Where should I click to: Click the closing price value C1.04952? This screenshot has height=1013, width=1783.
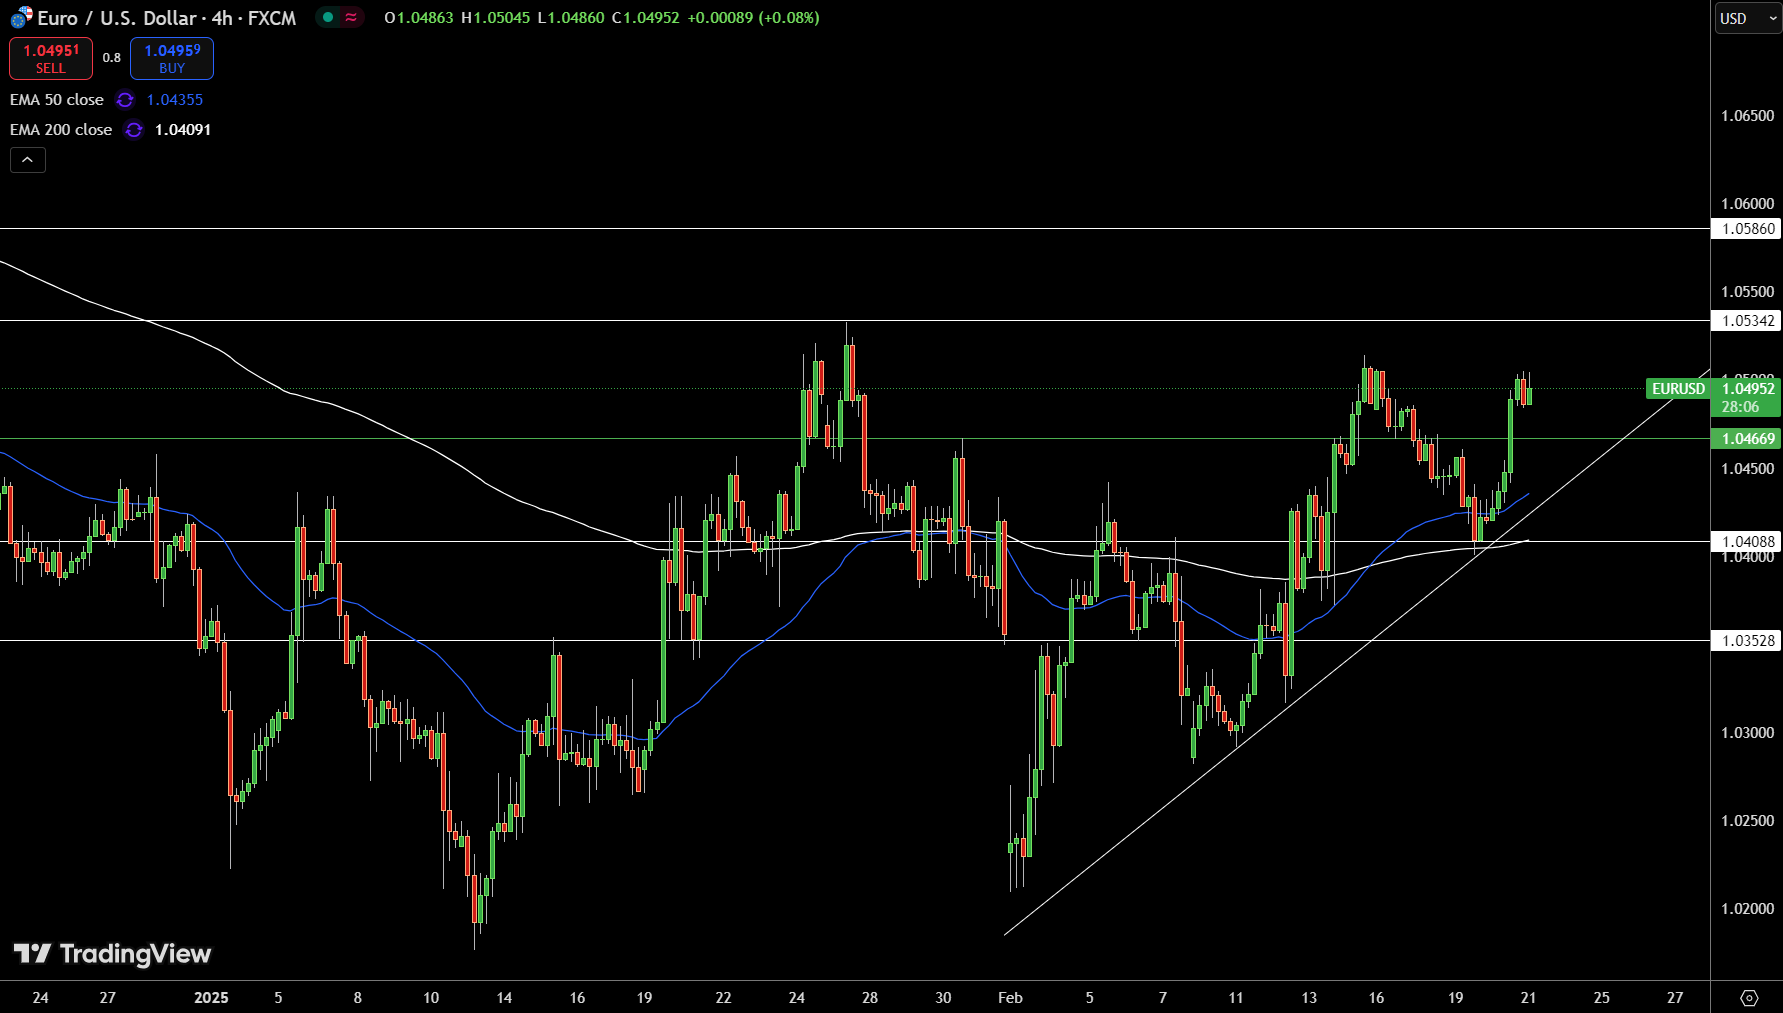(x=646, y=18)
